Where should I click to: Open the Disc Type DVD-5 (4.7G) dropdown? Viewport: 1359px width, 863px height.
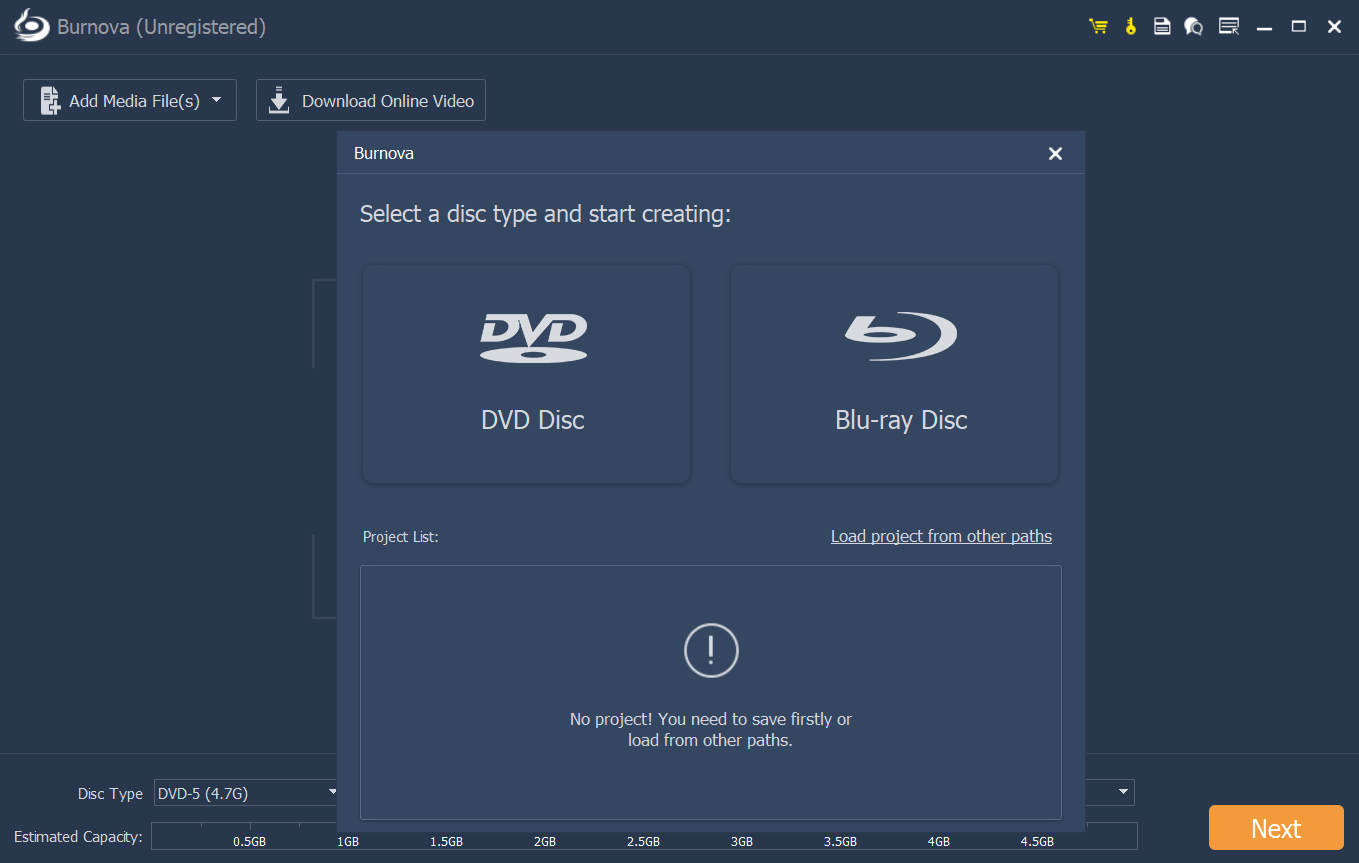click(246, 793)
